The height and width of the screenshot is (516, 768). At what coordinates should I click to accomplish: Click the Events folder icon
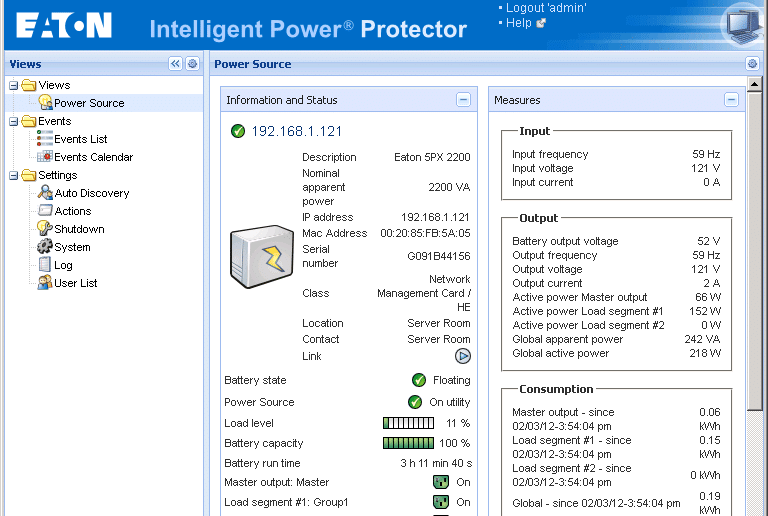[x=29, y=121]
